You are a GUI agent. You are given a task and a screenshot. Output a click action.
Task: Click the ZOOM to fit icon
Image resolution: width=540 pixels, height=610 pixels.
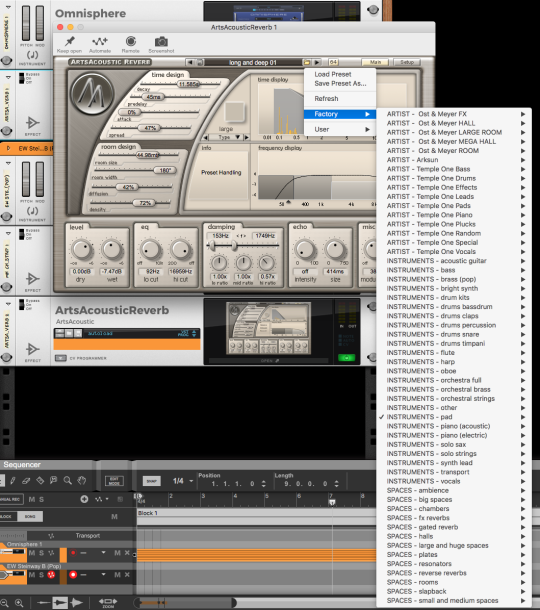(x=108, y=603)
